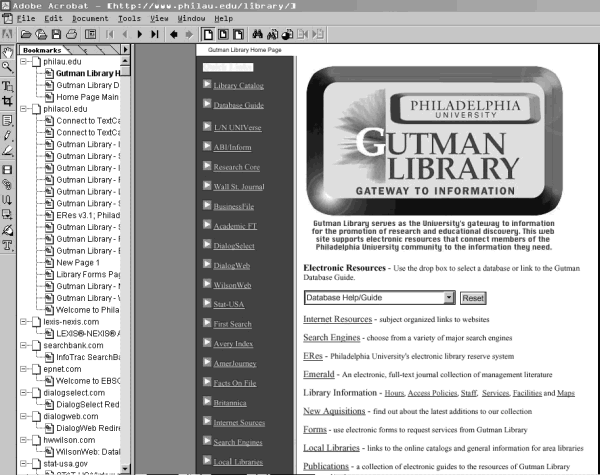Select the Movie tool

(7, 170)
